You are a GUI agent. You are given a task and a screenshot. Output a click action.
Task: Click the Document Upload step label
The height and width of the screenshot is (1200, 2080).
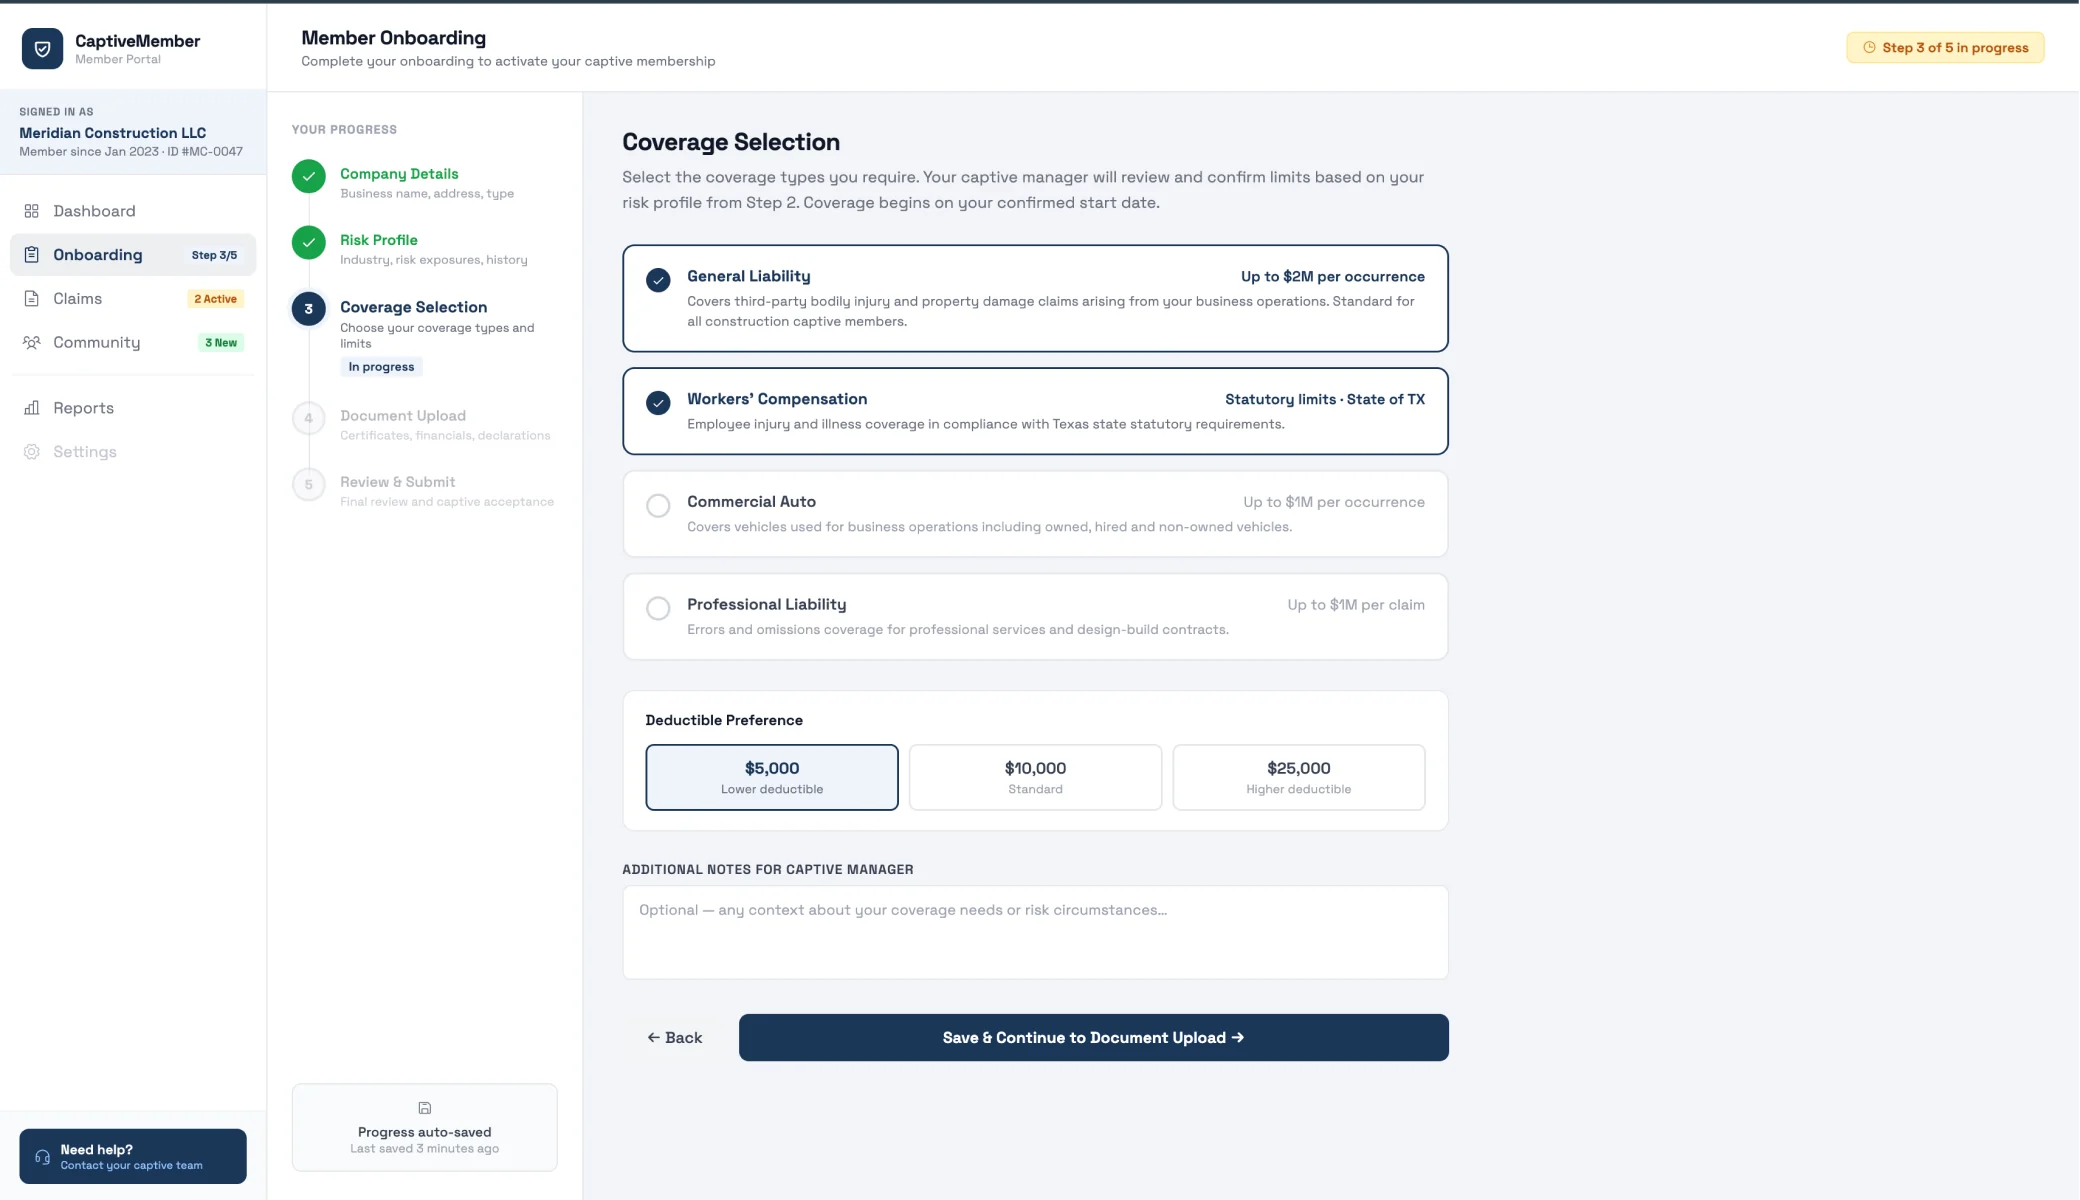click(403, 416)
